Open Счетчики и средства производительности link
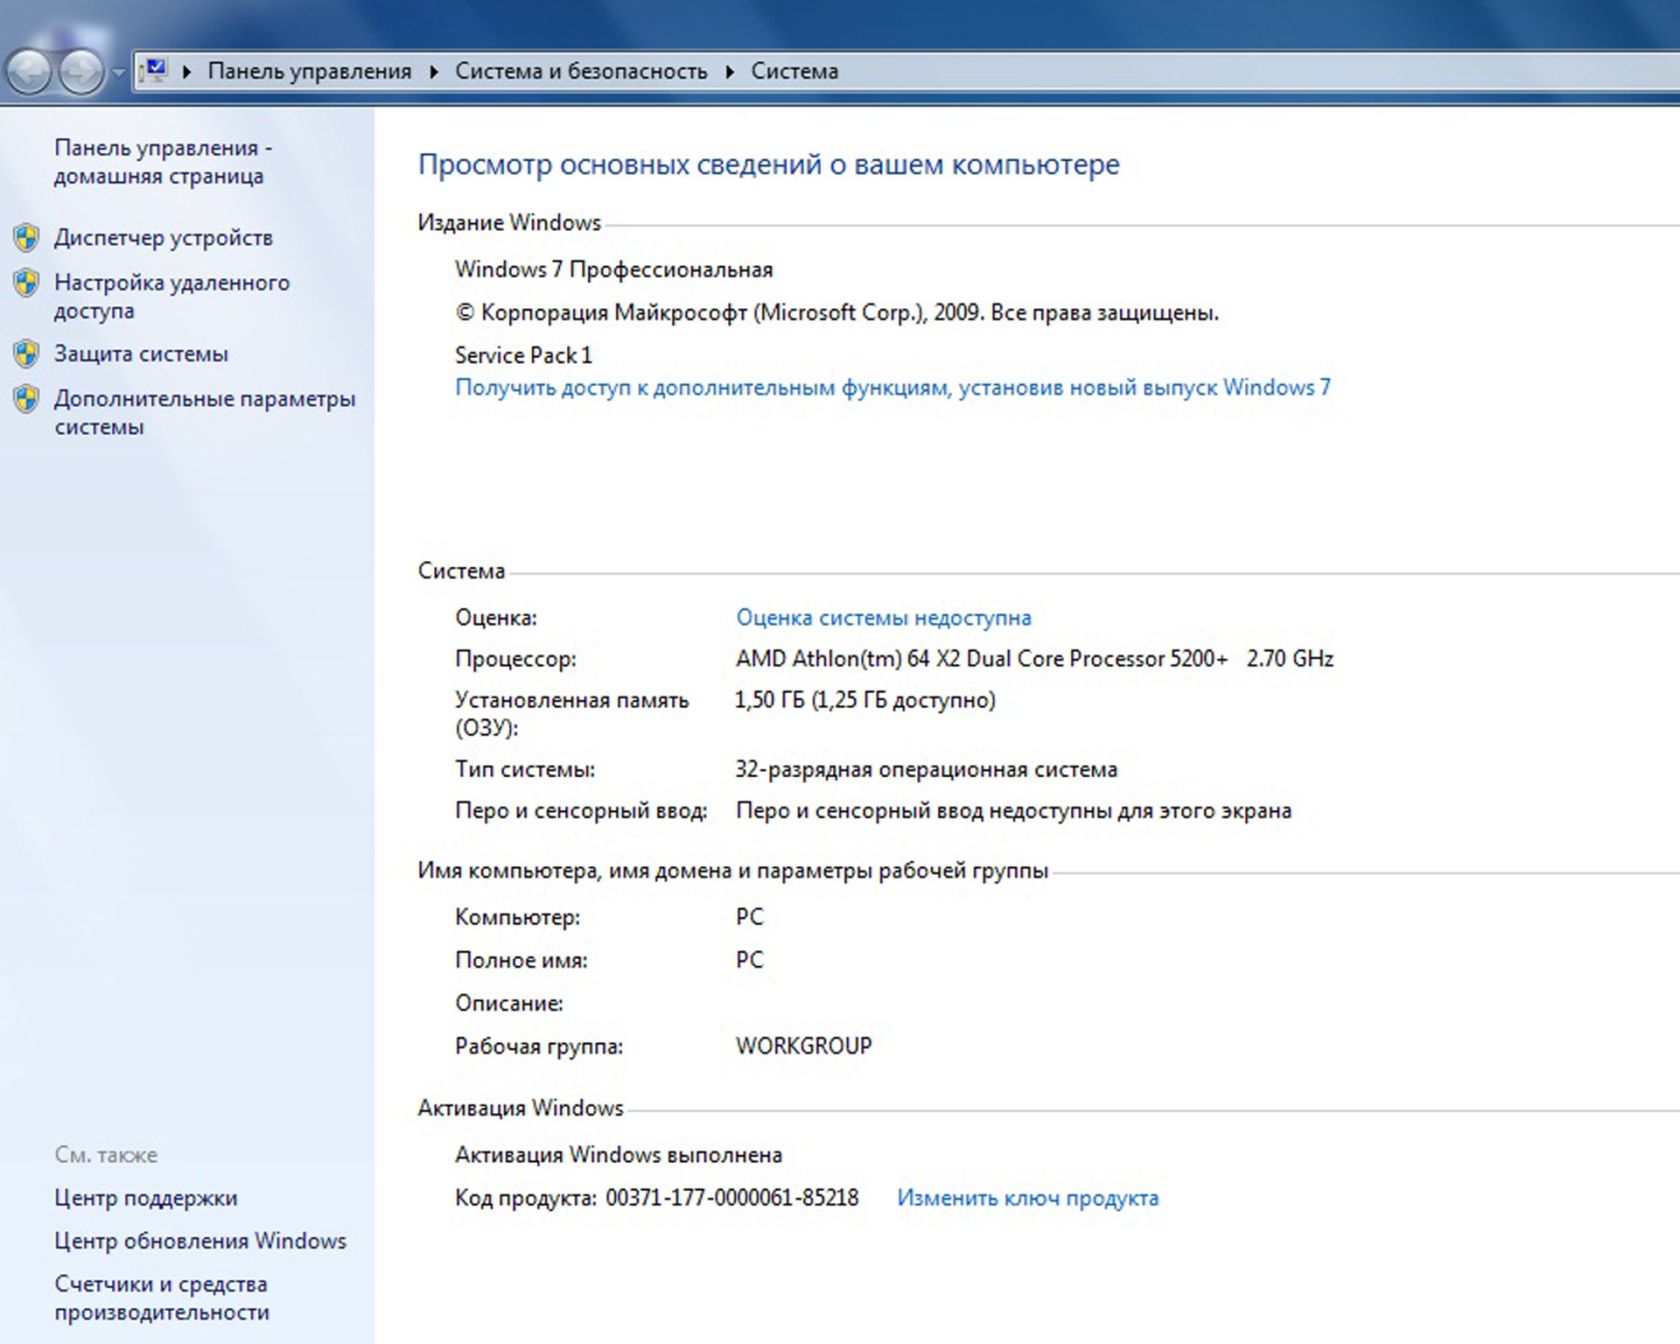This screenshot has width=1680, height=1344. click(x=162, y=1298)
